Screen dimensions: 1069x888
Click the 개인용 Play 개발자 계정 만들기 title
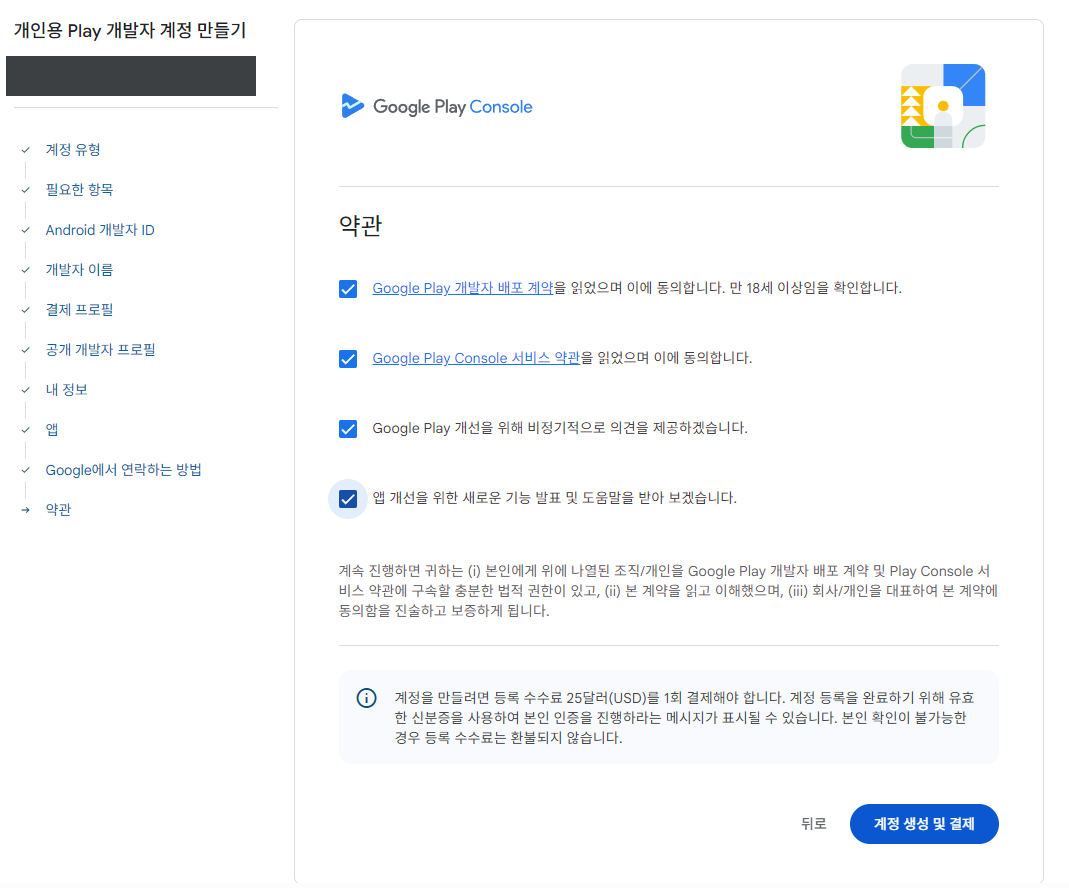pos(130,31)
